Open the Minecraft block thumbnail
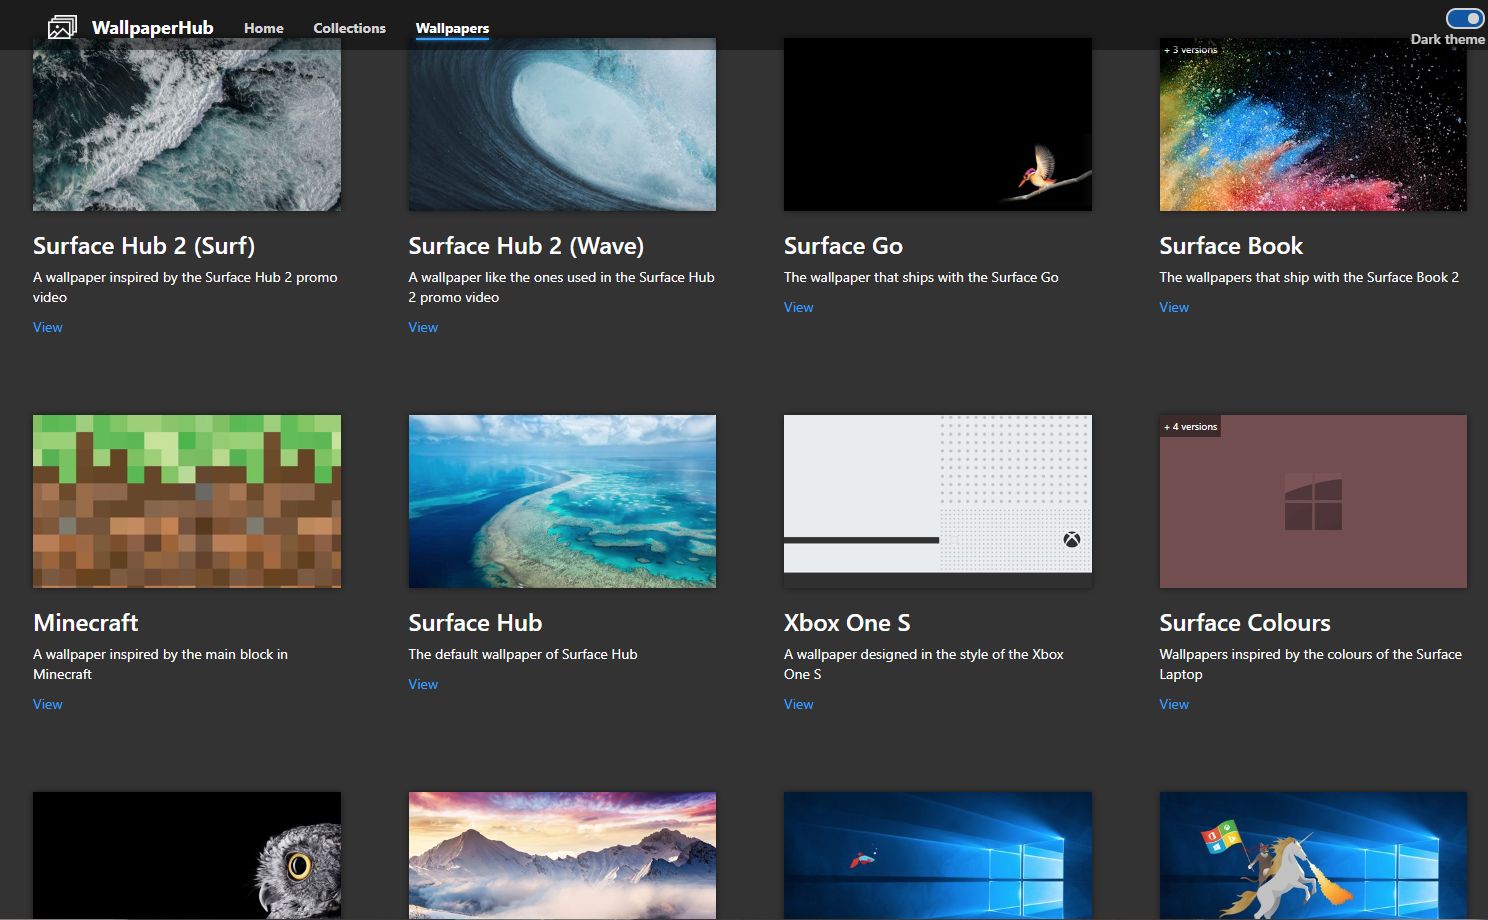The height and width of the screenshot is (920, 1488). [187, 501]
